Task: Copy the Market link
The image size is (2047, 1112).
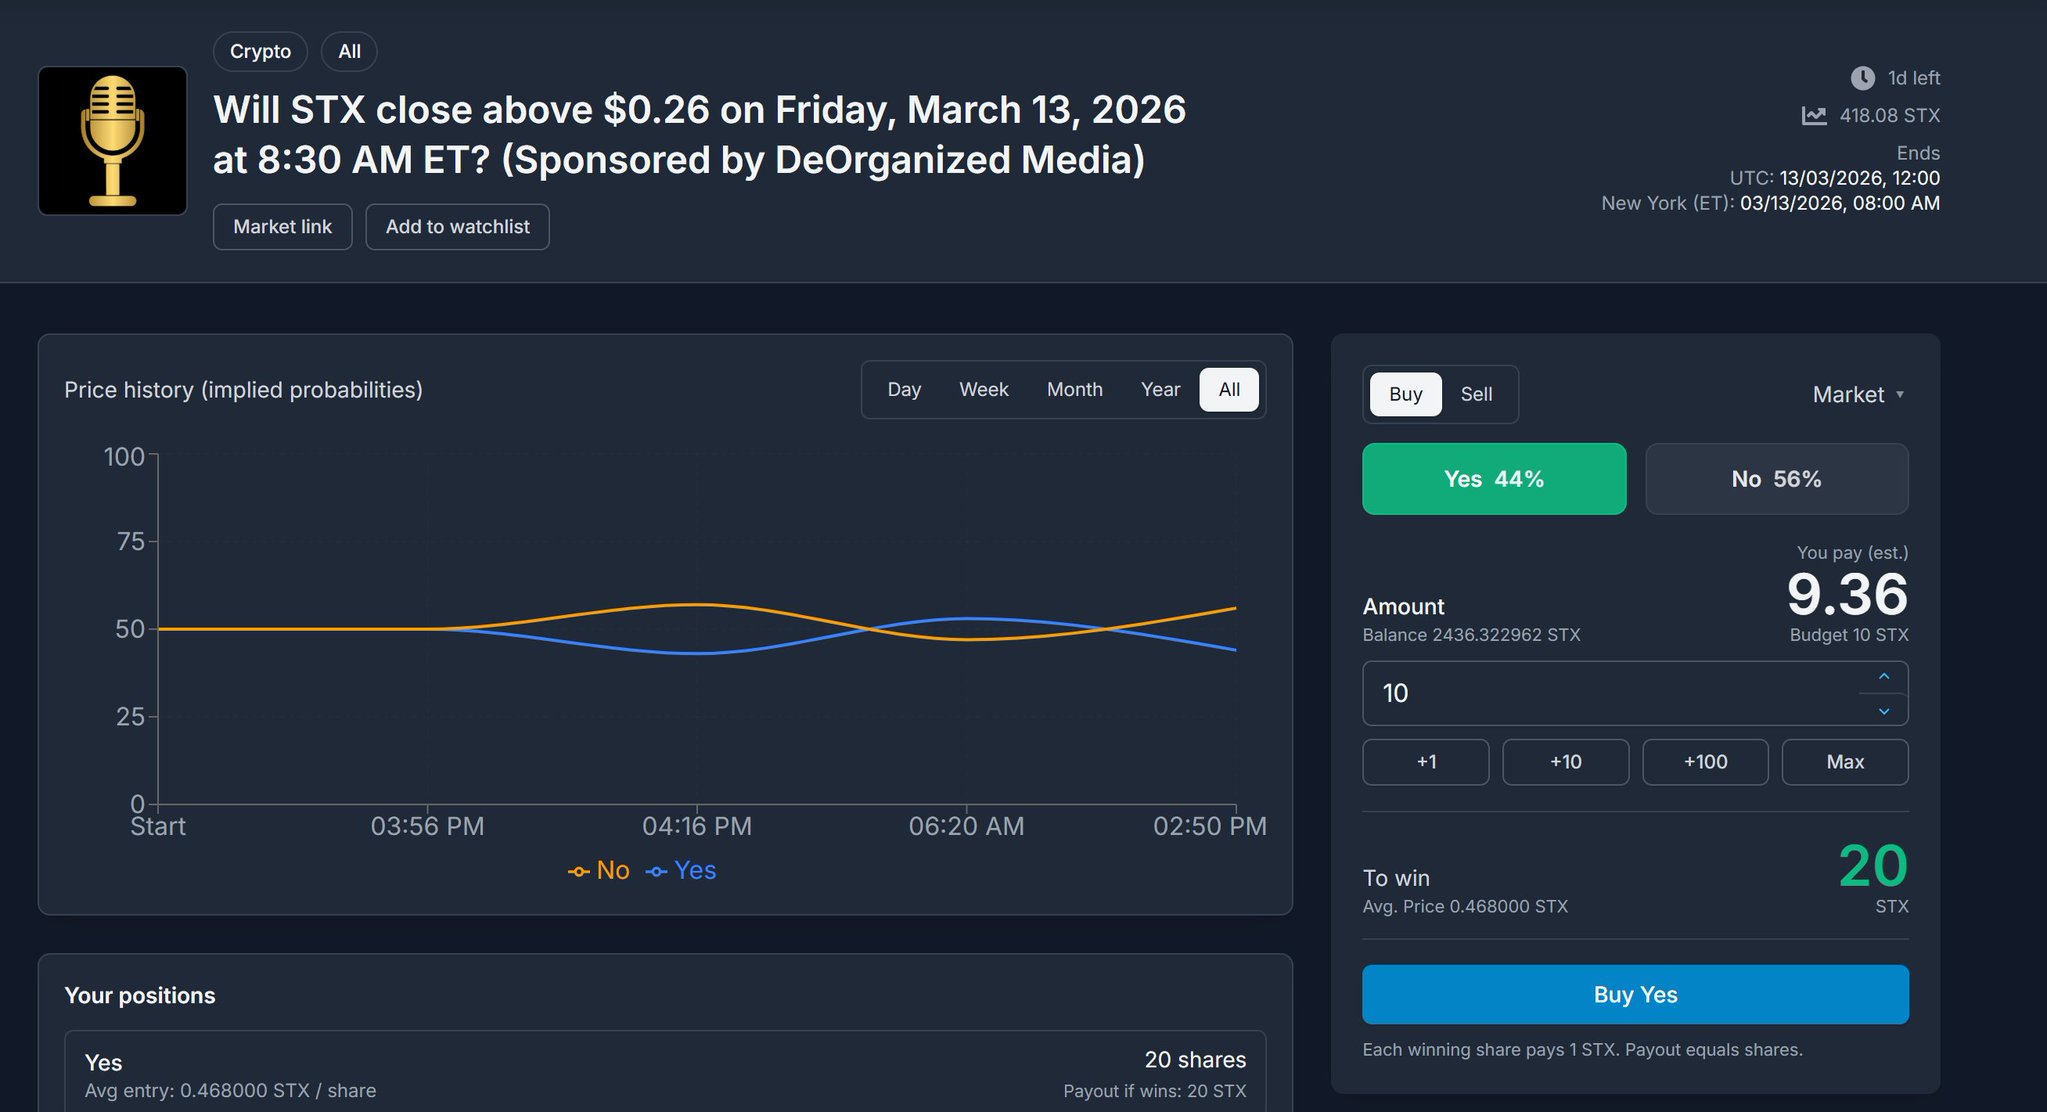Action: pos(282,227)
